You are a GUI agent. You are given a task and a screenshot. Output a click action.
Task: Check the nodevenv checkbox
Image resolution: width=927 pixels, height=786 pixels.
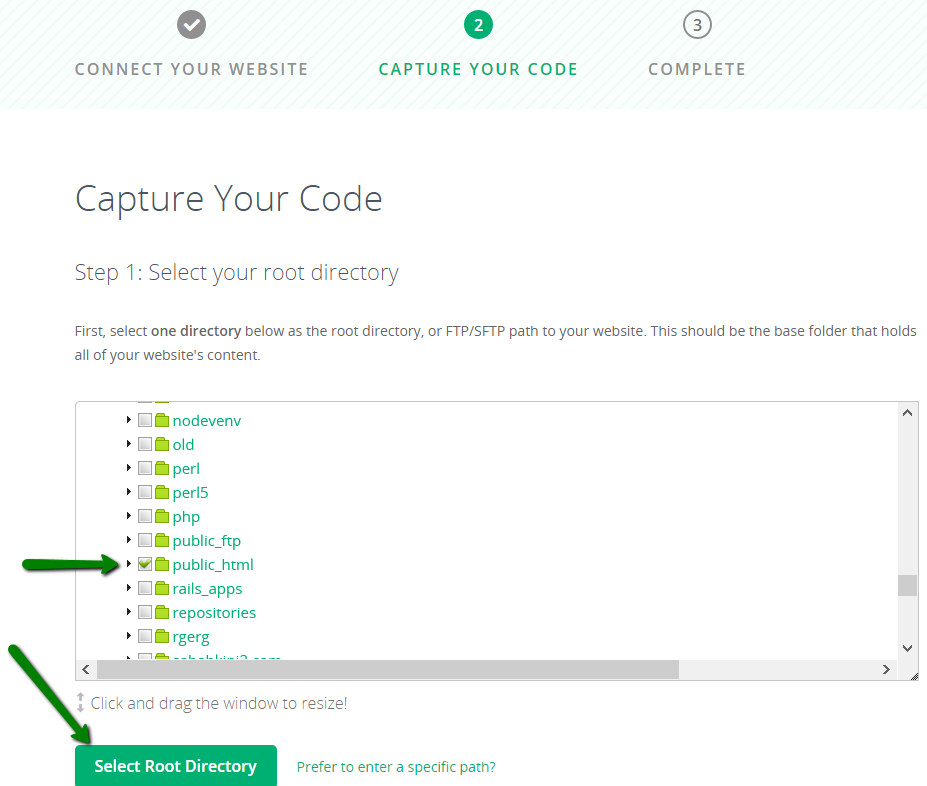(145, 420)
